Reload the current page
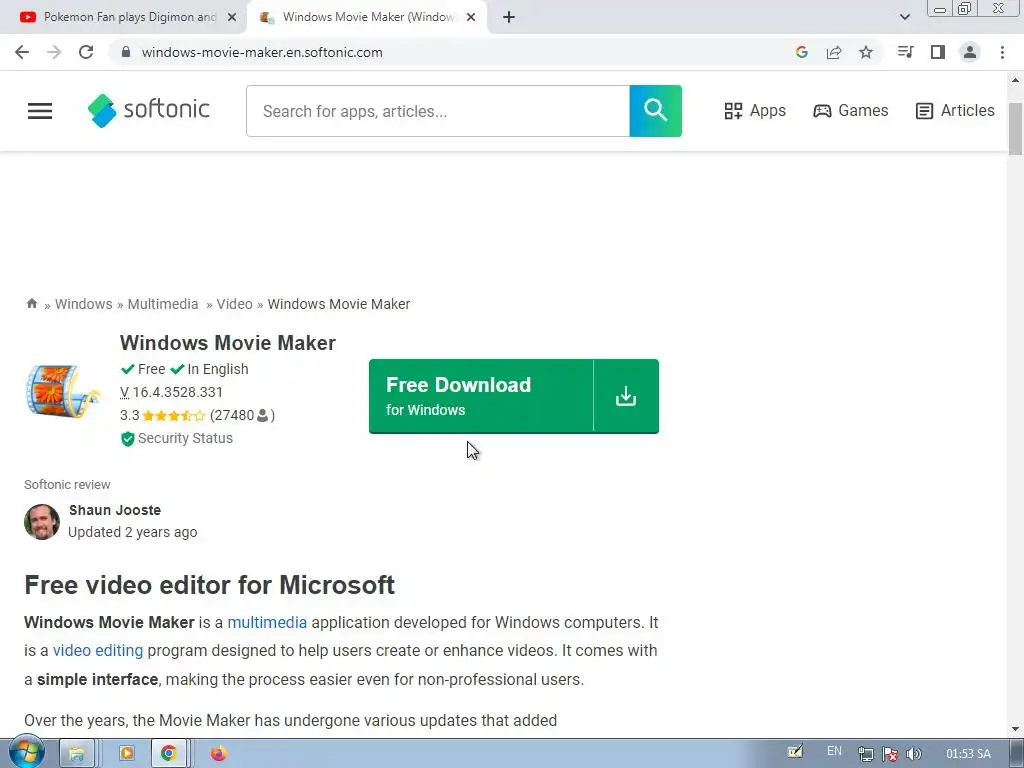 tap(86, 52)
